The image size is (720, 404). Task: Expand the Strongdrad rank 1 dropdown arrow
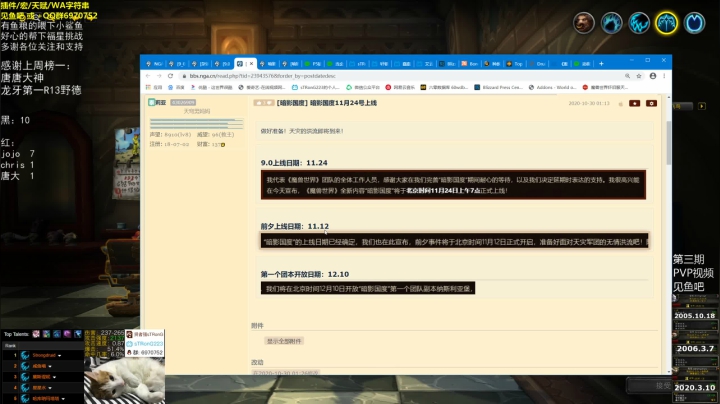[60, 356]
